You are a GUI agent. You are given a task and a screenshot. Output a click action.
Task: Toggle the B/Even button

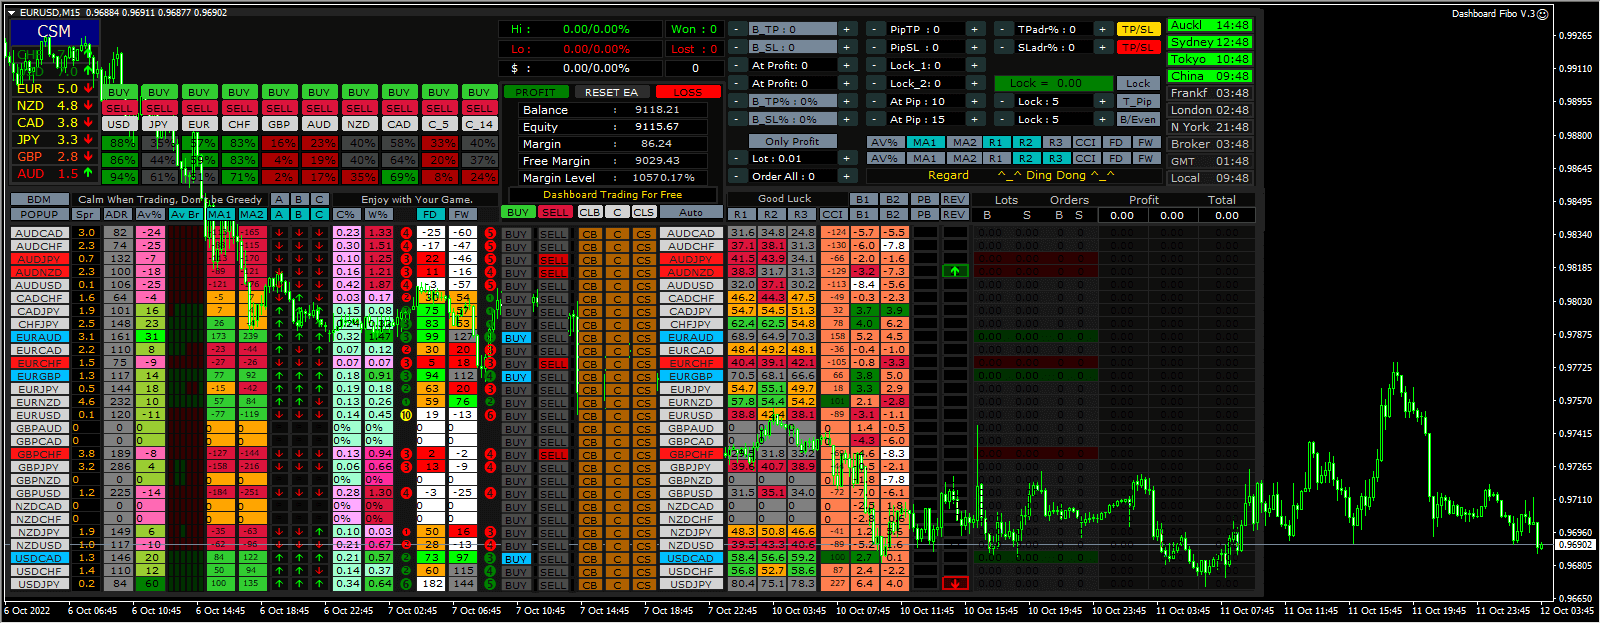(1138, 119)
